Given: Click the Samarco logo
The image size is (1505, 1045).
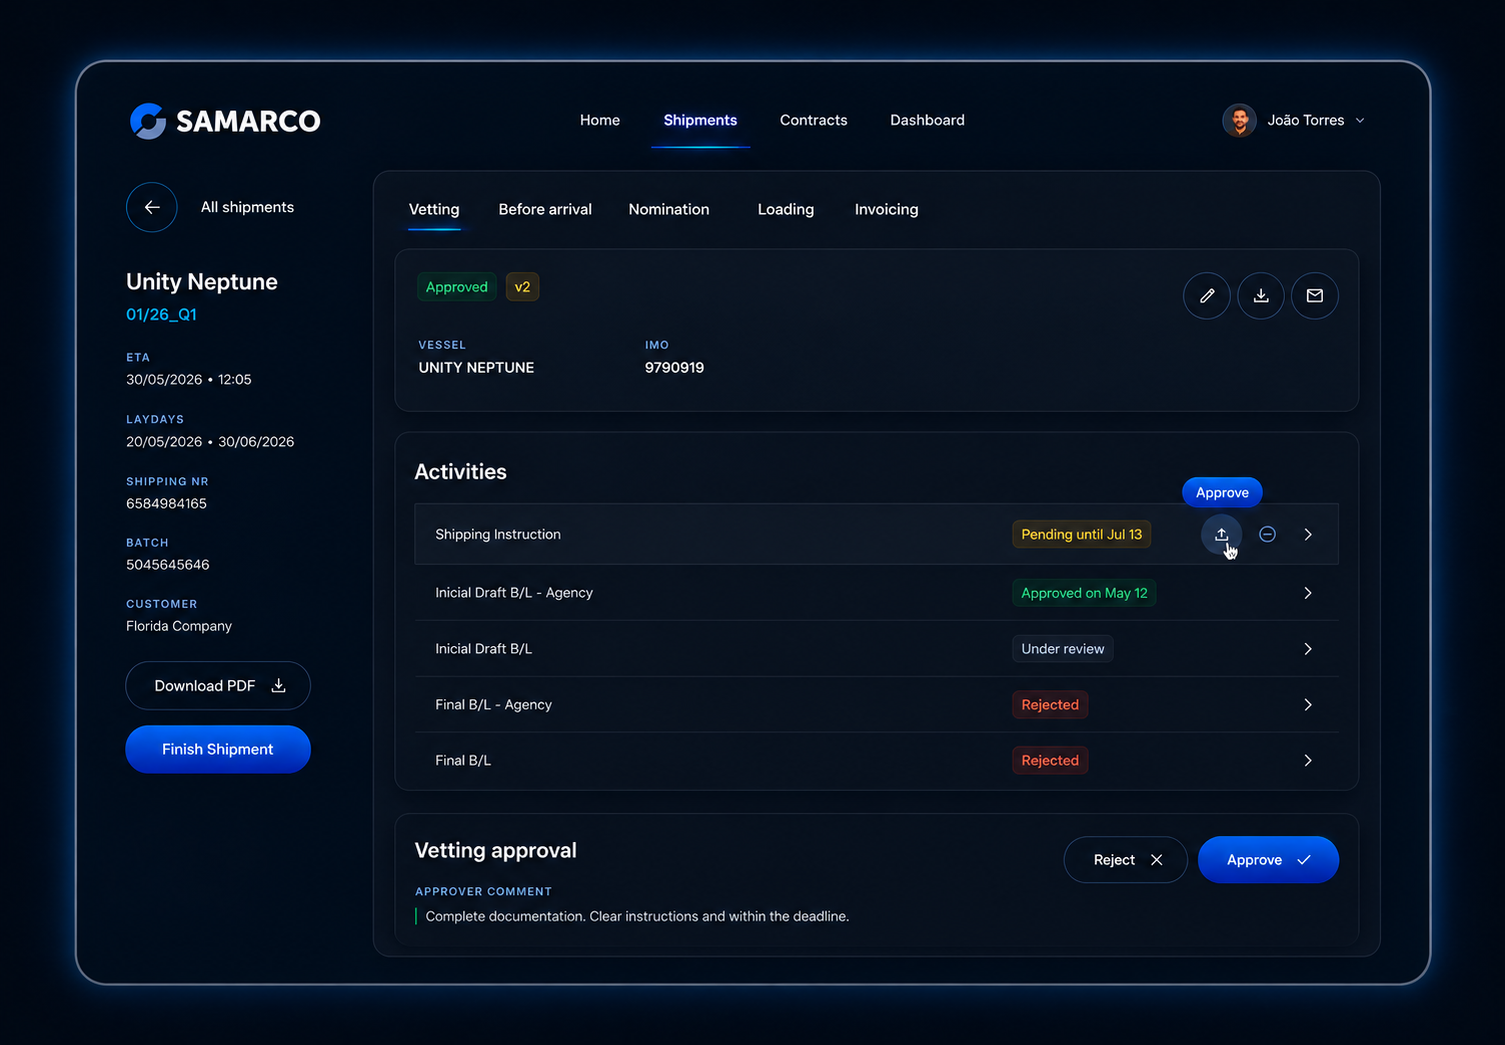Looking at the screenshot, I should (x=225, y=121).
